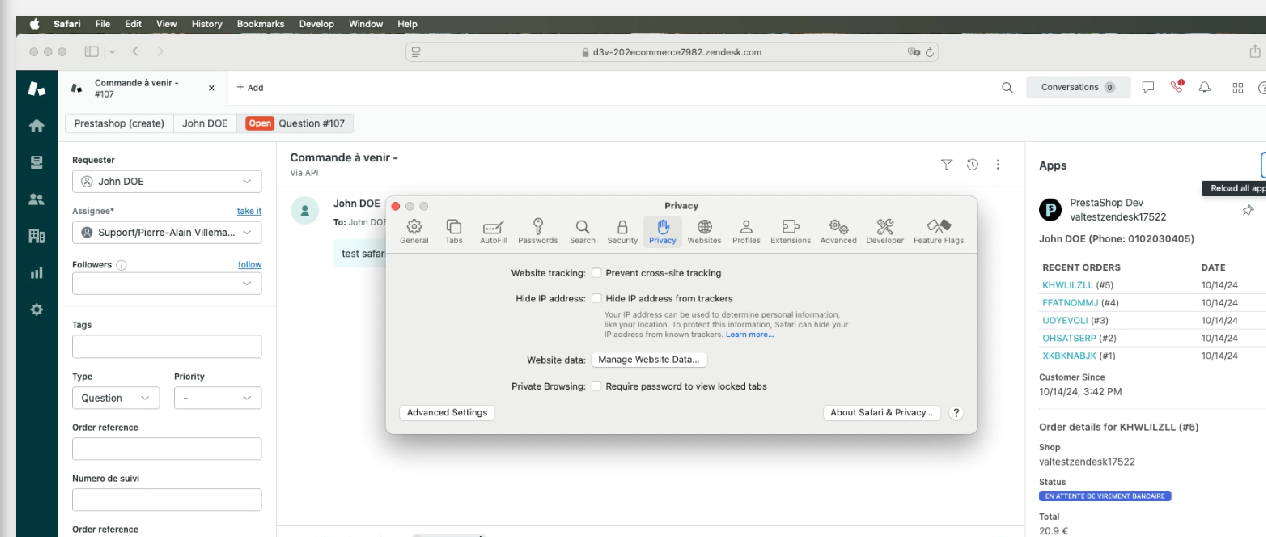The width and height of the screenshot is (1266, 537).
Task: Open recent order KHWLILZLL link
Action: (x=1067, y=285)
